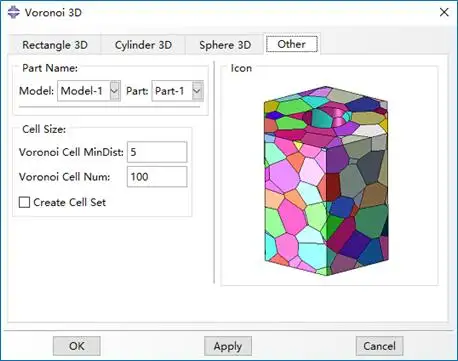The height and width of the screenshot is (361, 458).
Task: Click the 'Part:' label
Action: tap(137, 91)
